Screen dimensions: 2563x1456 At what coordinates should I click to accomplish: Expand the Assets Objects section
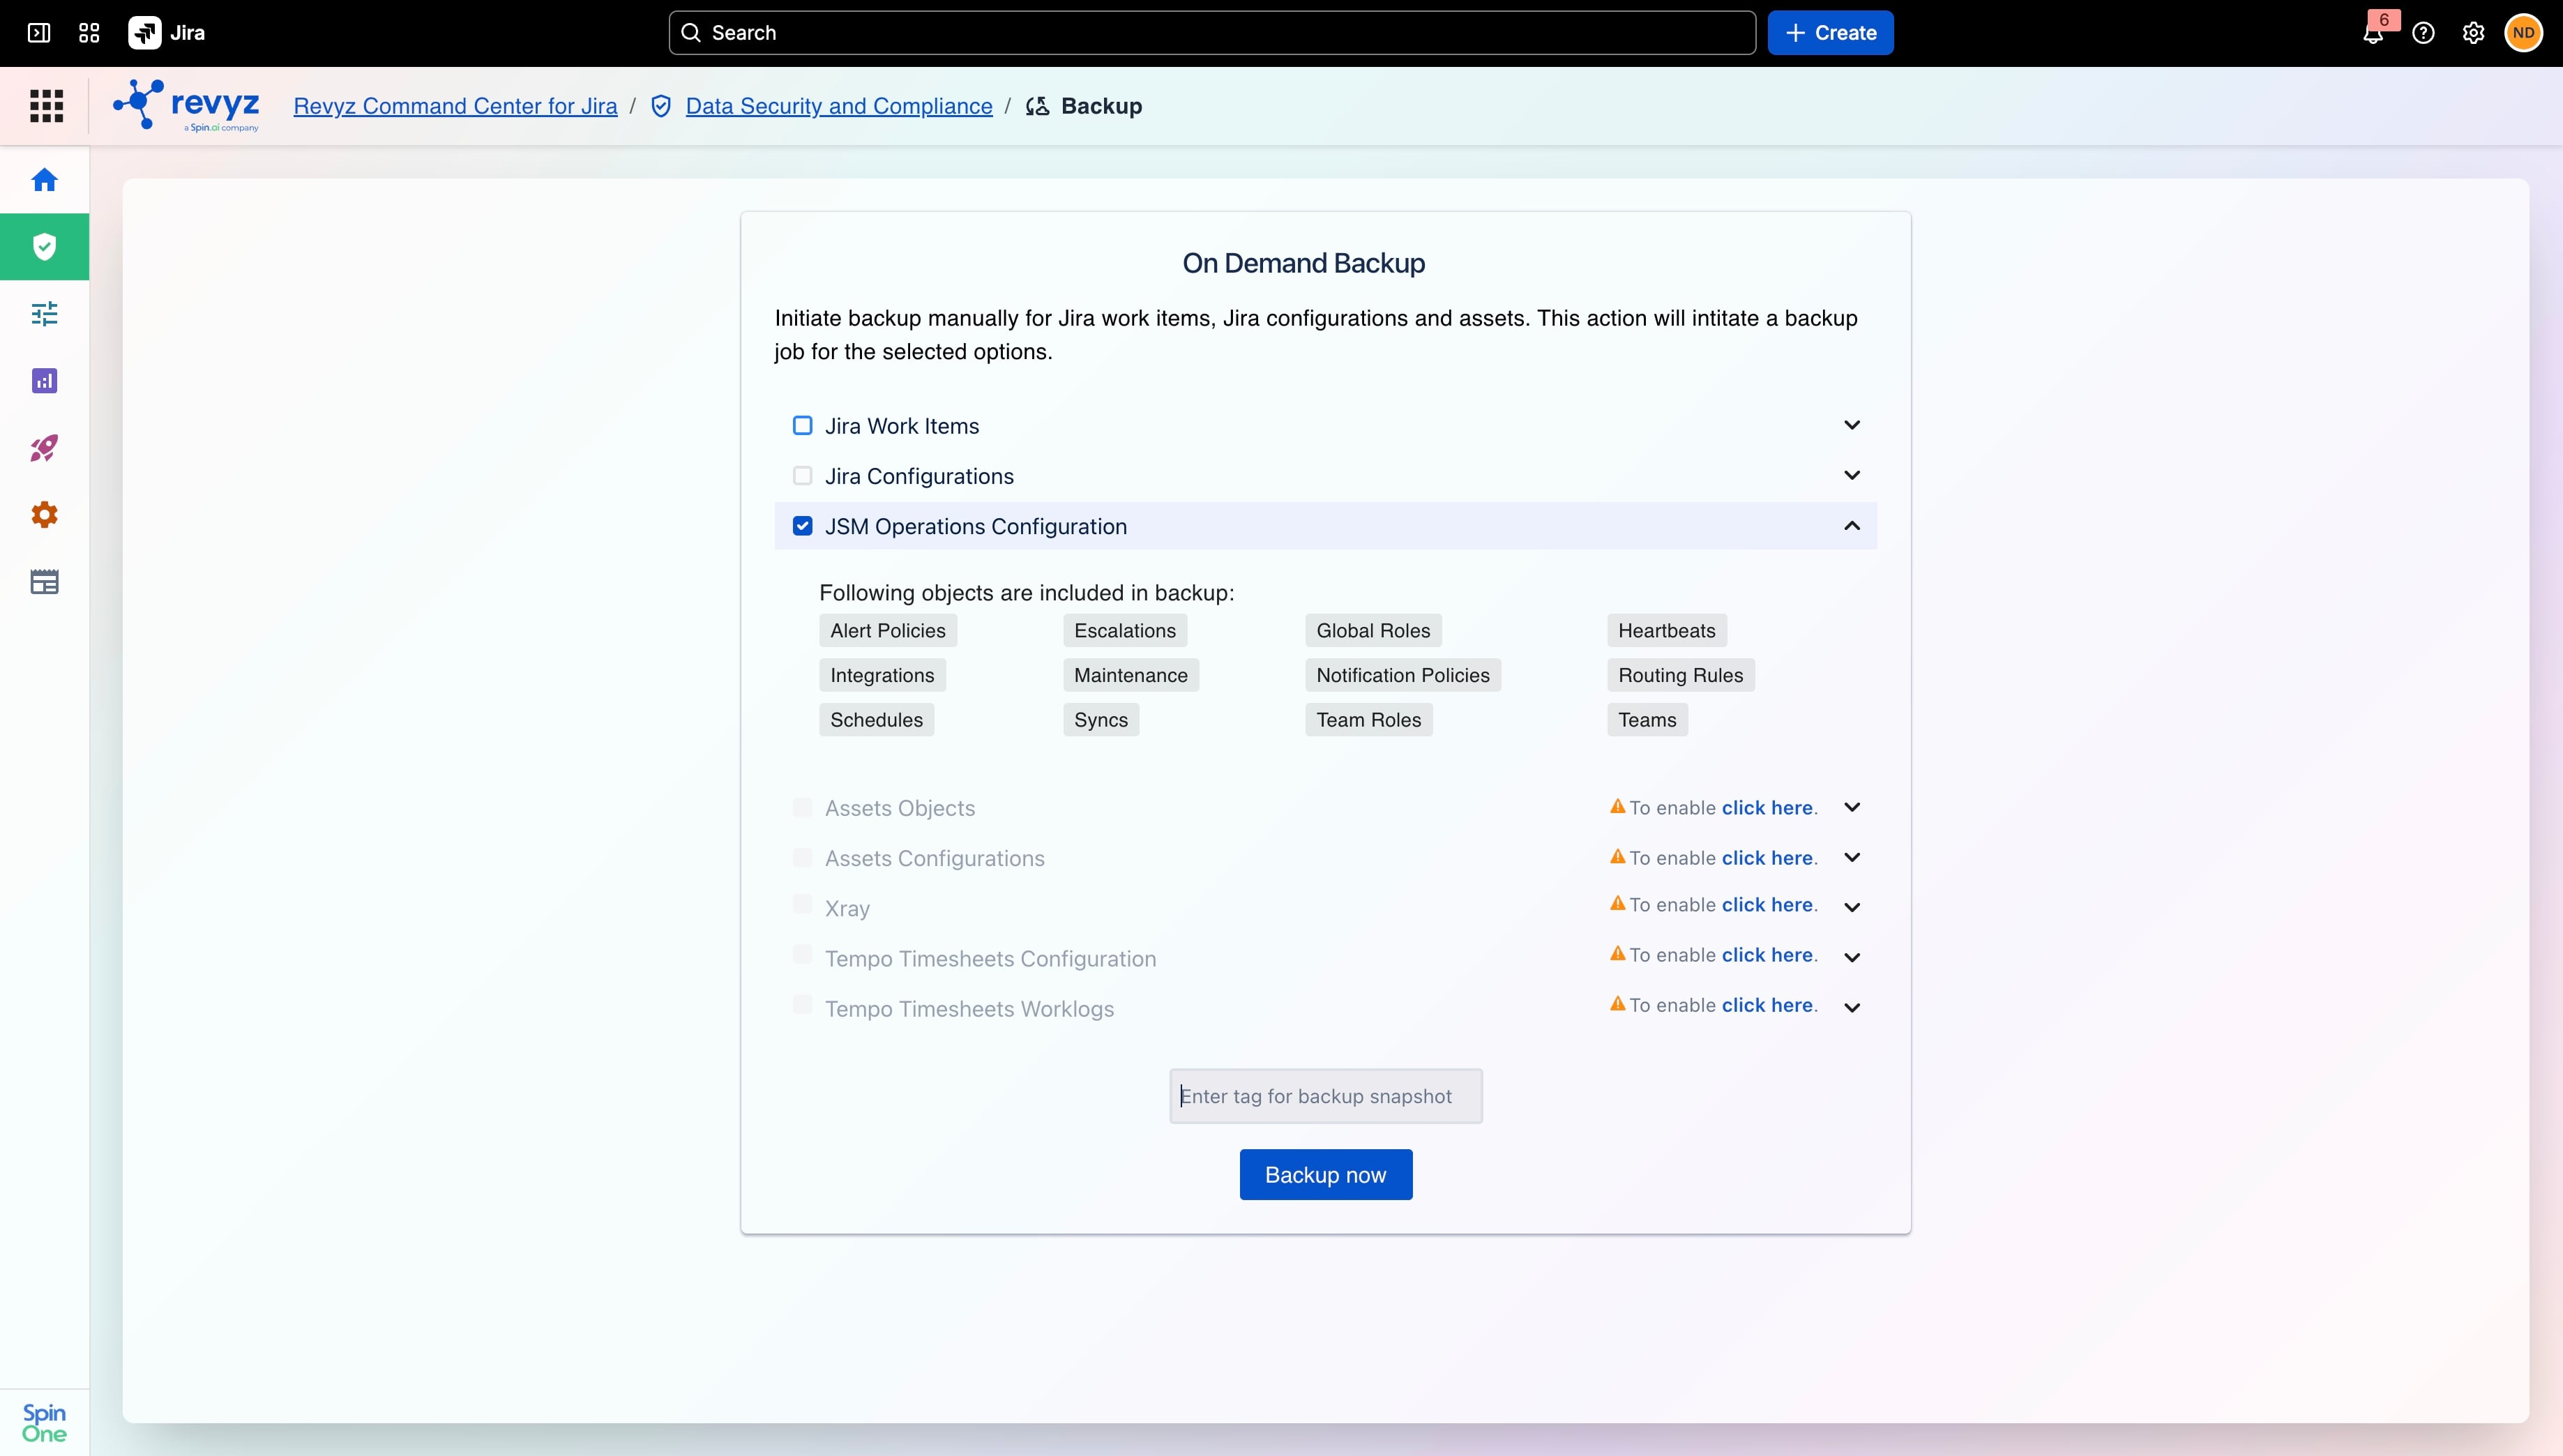click(1852, 807)
